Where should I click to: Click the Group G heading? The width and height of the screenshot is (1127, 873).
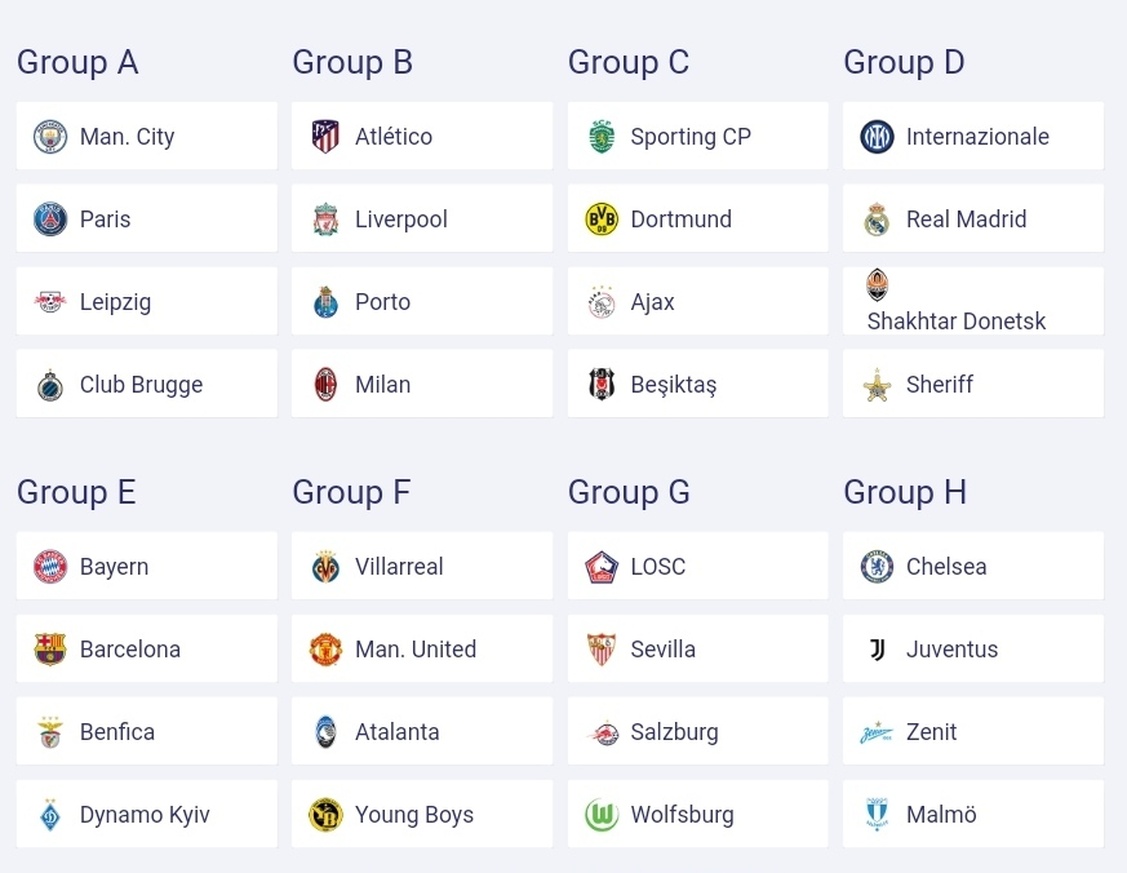(628, 492)
